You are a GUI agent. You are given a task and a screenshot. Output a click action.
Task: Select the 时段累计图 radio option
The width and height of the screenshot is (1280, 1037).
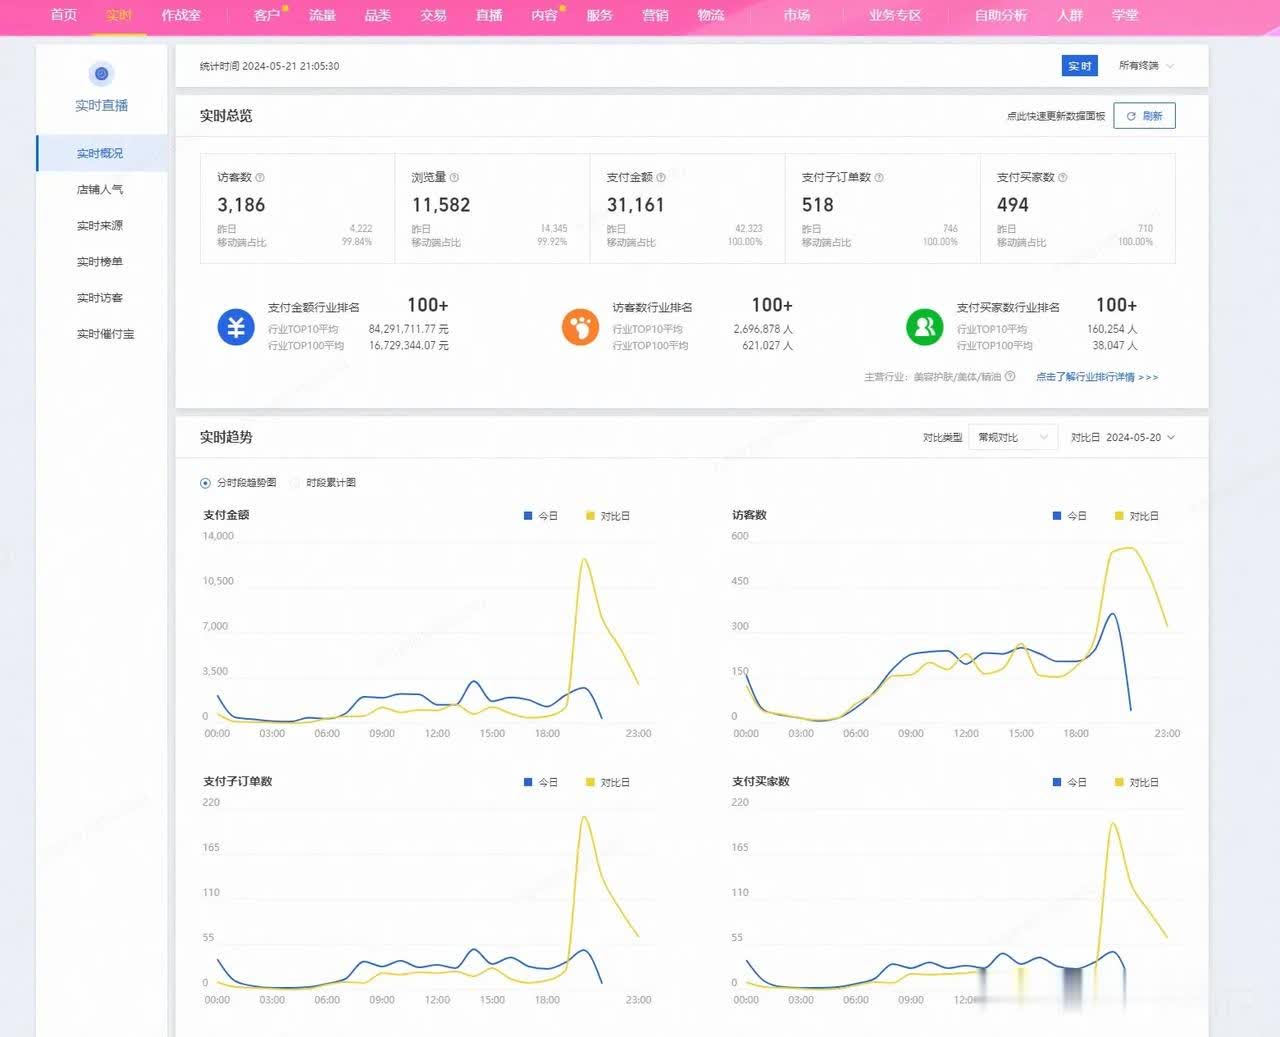295,483
